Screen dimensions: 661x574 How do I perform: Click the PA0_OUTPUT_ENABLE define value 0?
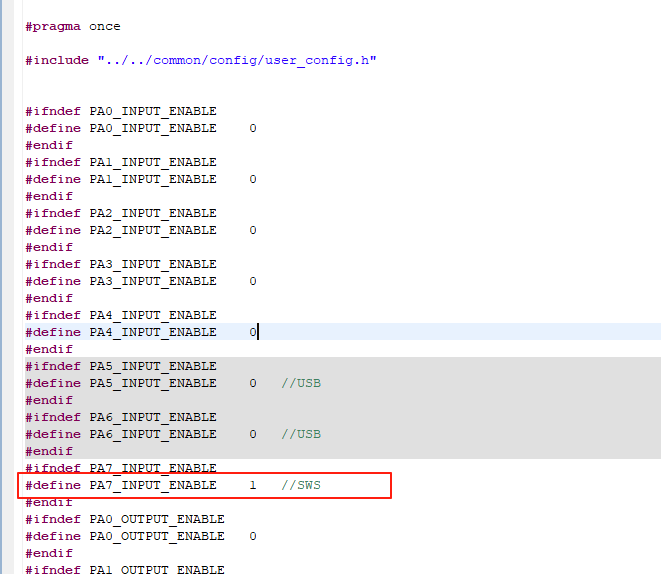tap(253, 536)
